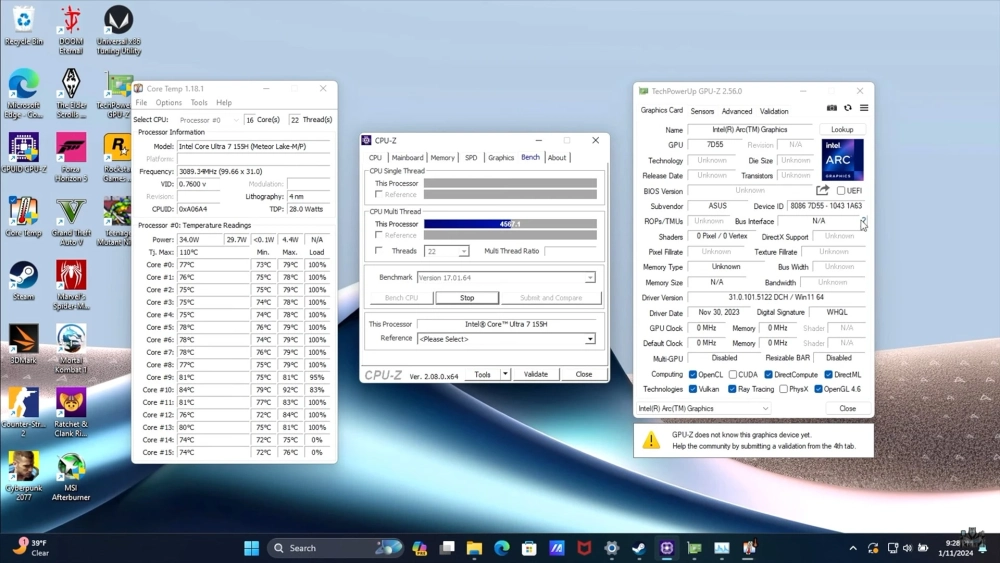The height and width of the screenshot is (563, 1000).
Task: Click the Intel Arc graphics logo
Action: (842, 160)
